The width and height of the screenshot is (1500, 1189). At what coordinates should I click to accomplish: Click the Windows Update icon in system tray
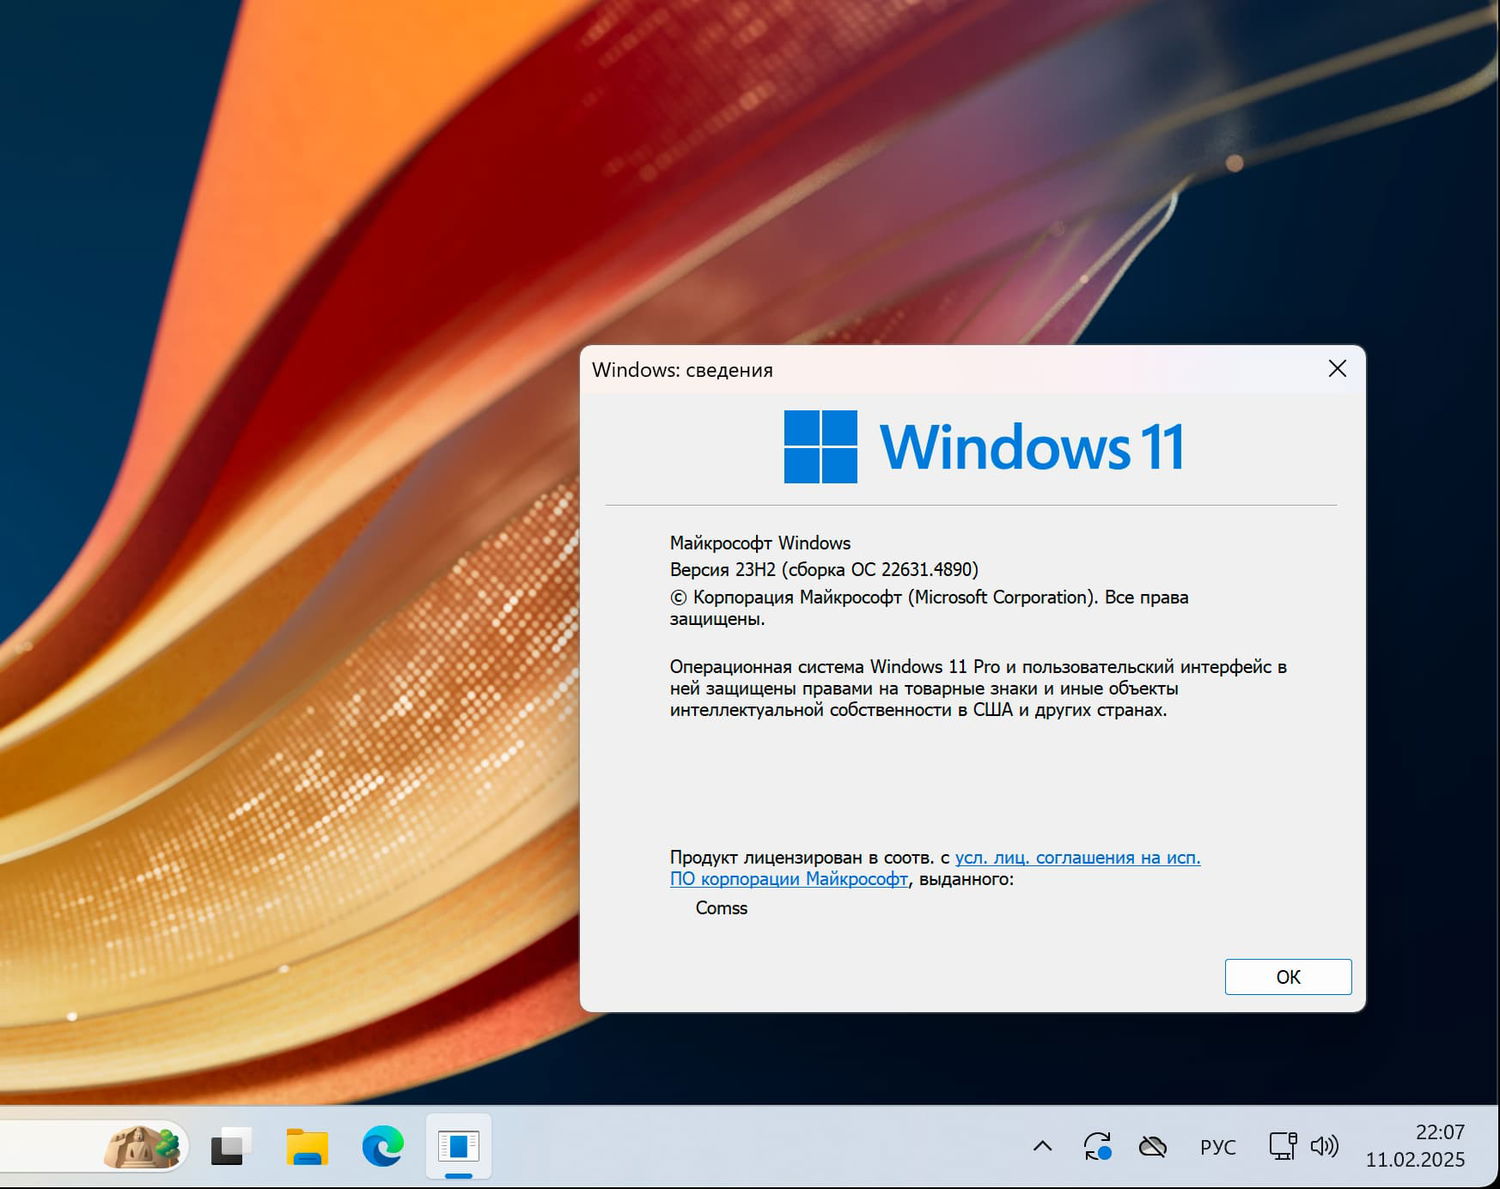1097,1146
